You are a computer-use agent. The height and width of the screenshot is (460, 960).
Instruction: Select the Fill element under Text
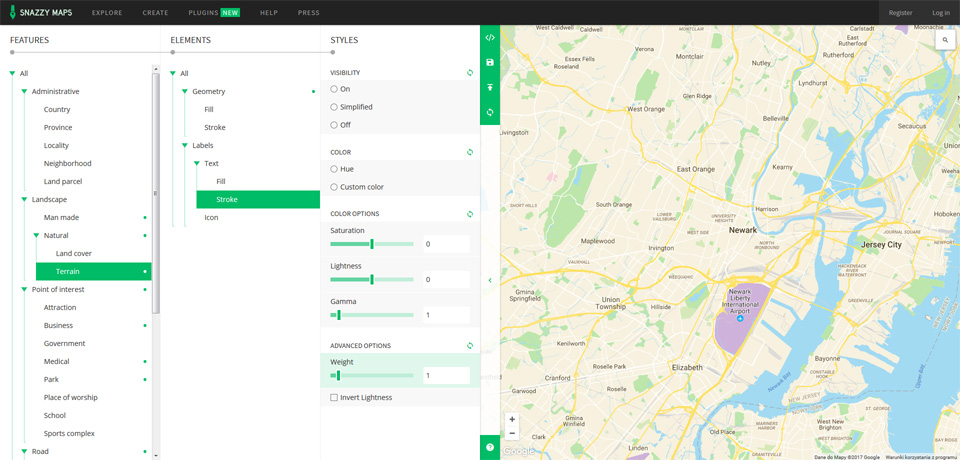coord(221,182)
